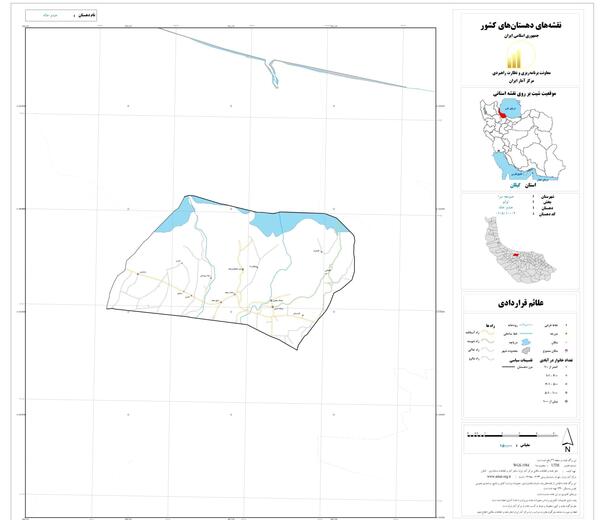Viewport: 600px width, 520px height.
Task: Click the 'راه ها' roads heading in the legend
Action: pos(490,326)
